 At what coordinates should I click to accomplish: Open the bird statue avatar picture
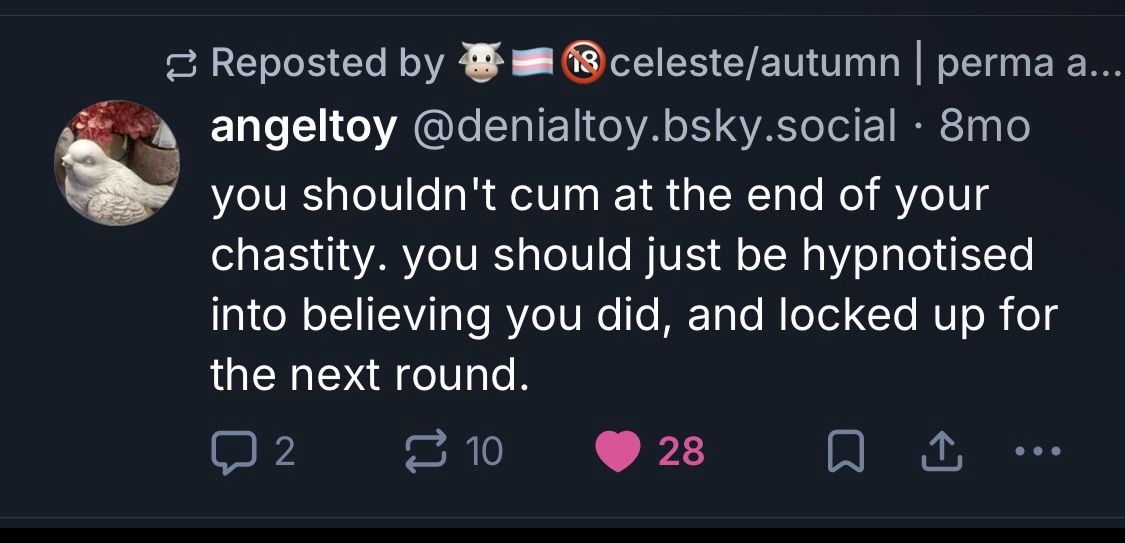click(117, 162)
